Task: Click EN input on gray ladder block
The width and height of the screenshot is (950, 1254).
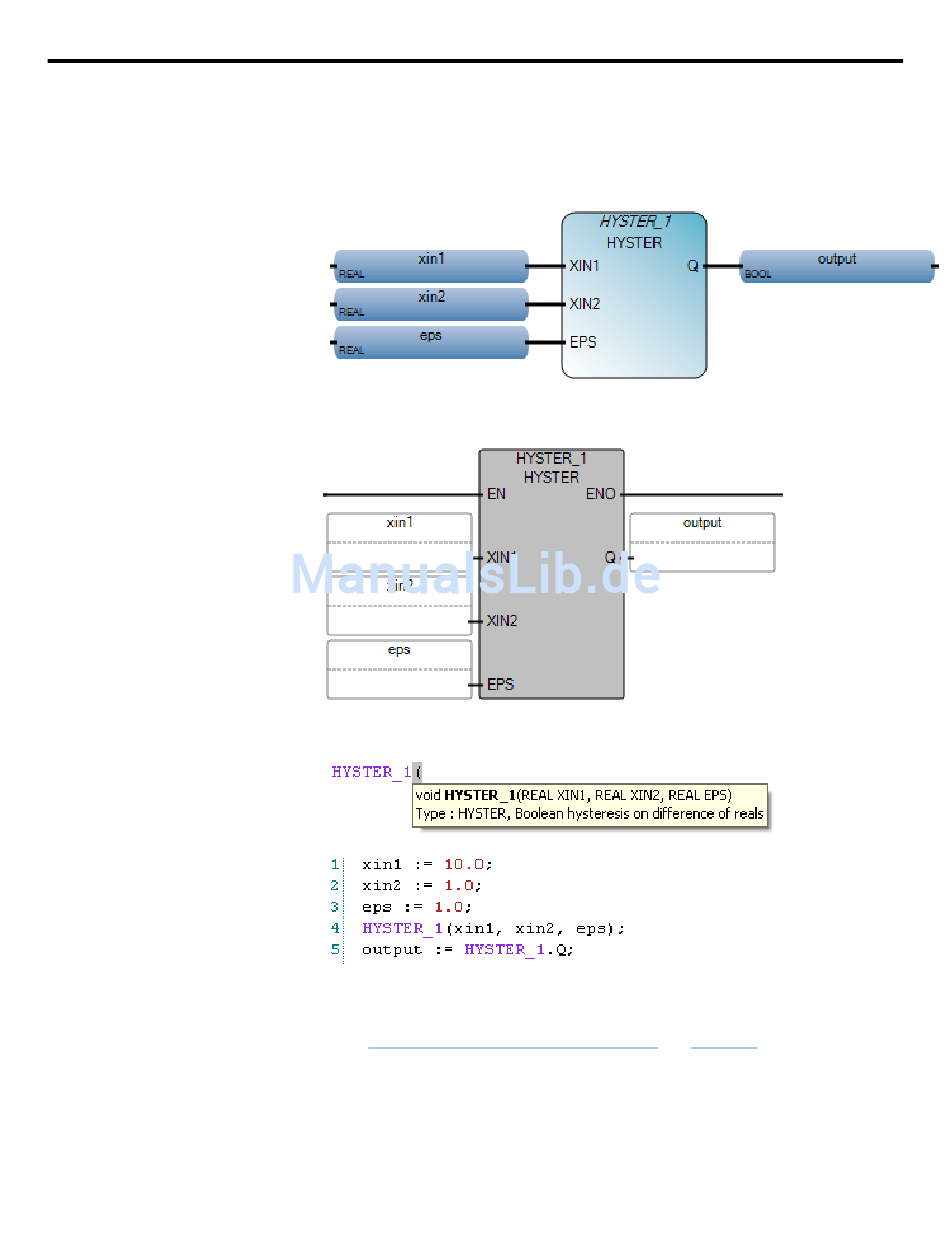Action: [495, 494]
